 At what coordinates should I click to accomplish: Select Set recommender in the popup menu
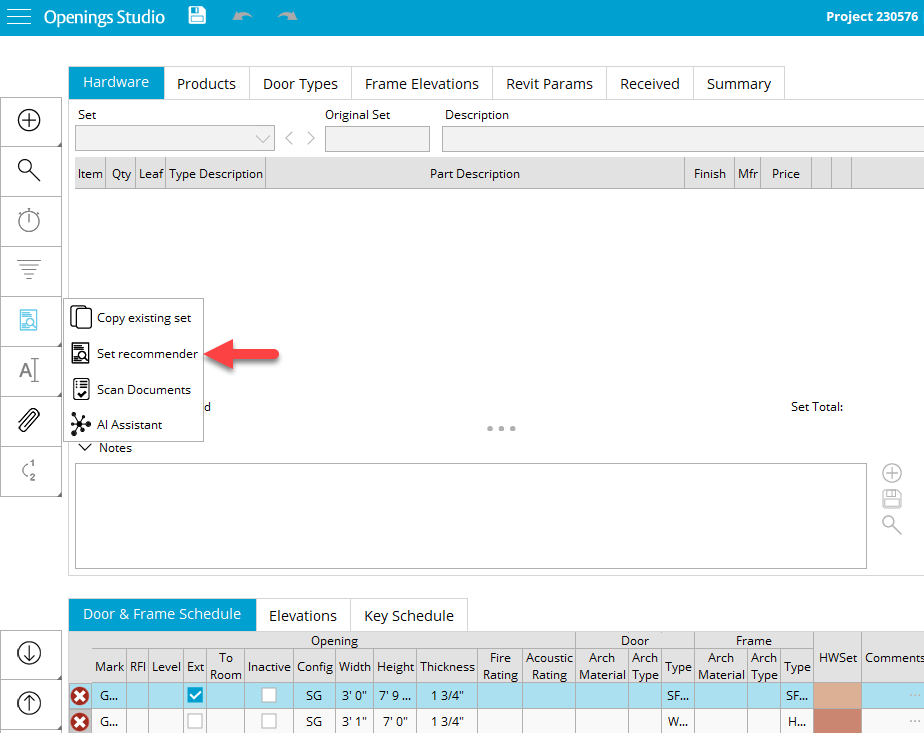[134, 354]
